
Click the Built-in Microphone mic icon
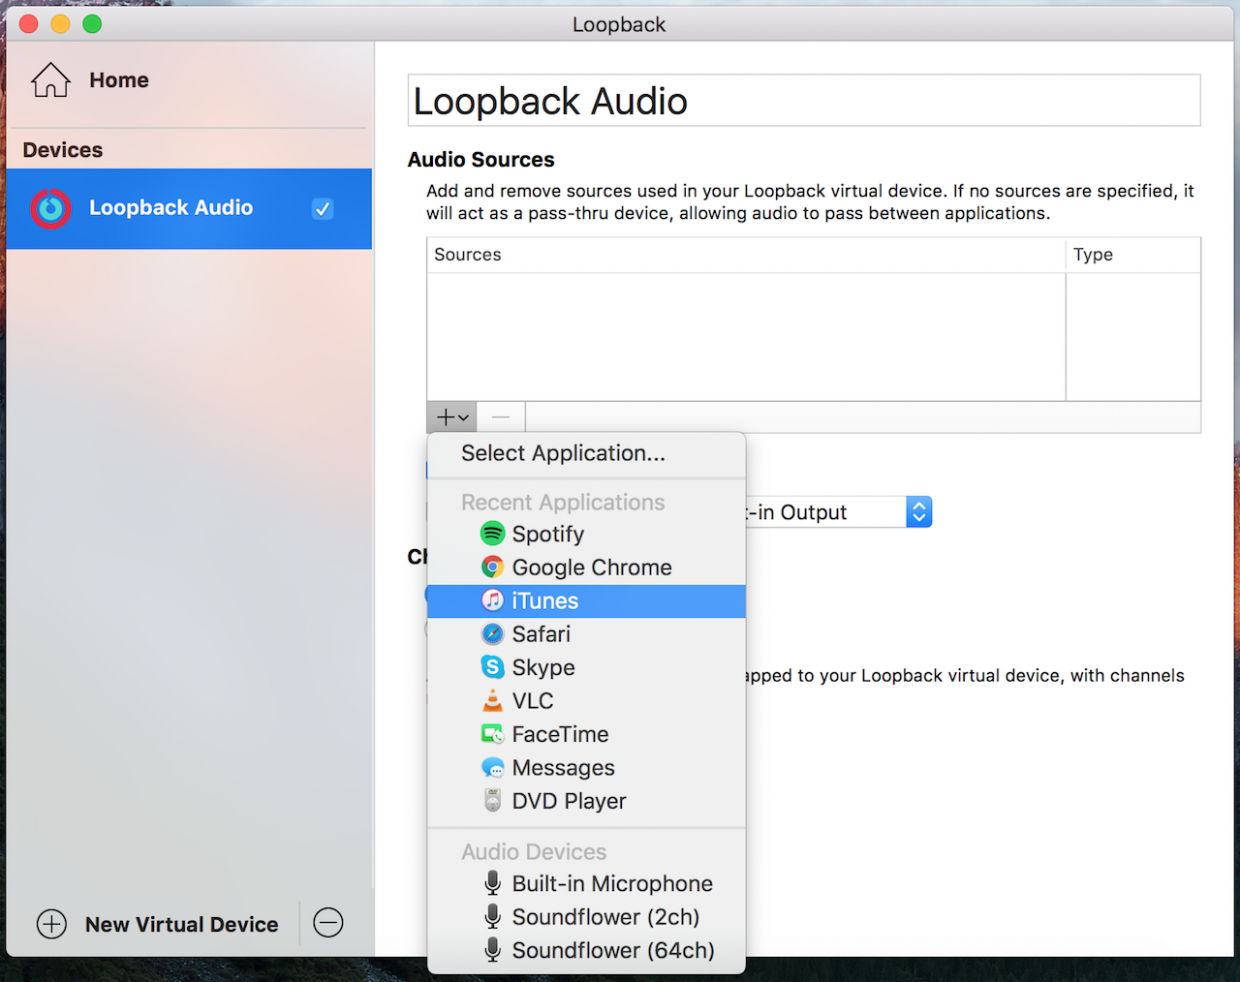(x=492, y=883)
